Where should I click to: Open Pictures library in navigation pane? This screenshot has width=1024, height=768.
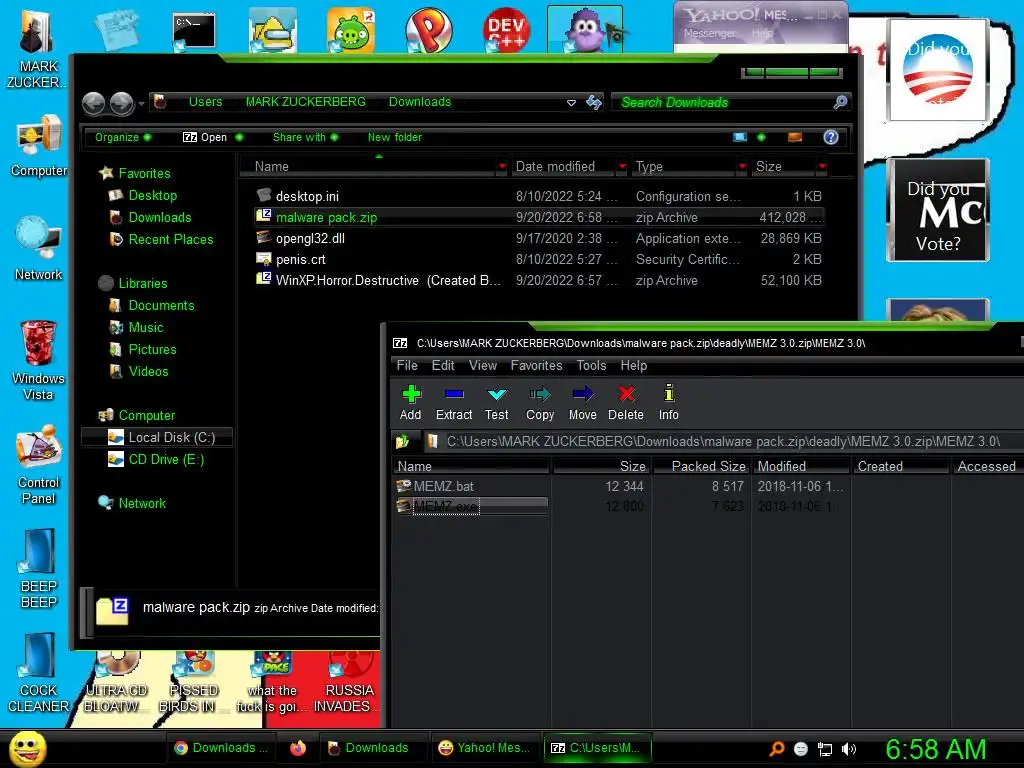click(152, 349)
